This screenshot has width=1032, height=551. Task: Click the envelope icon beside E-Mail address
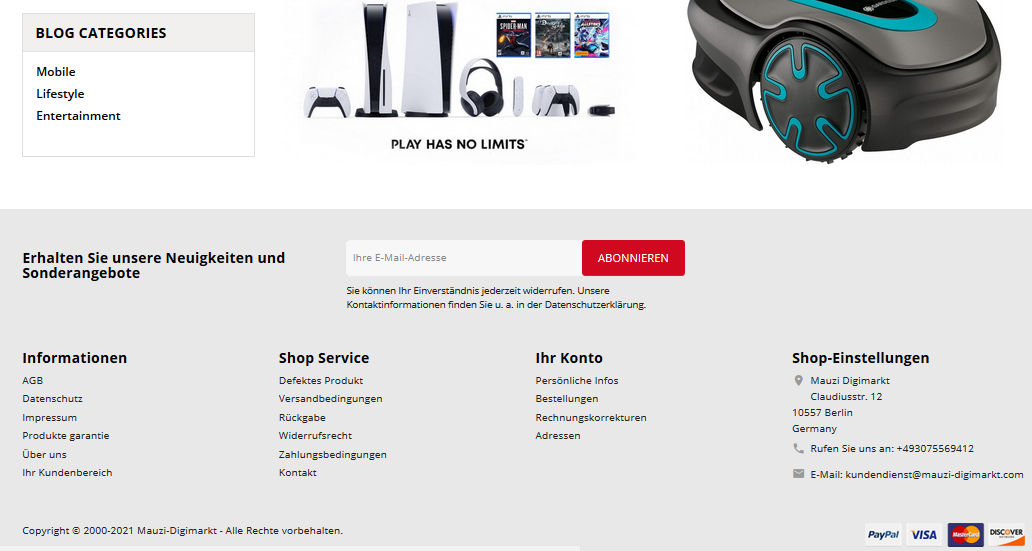click(798, 474)
